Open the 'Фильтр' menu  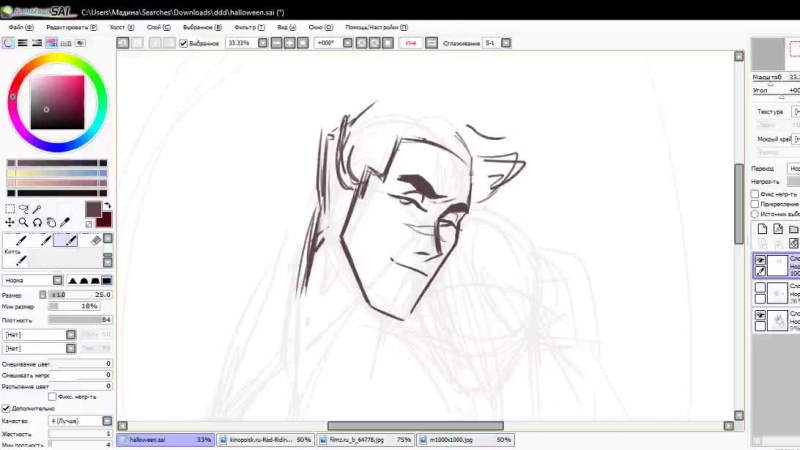(246, 28)
